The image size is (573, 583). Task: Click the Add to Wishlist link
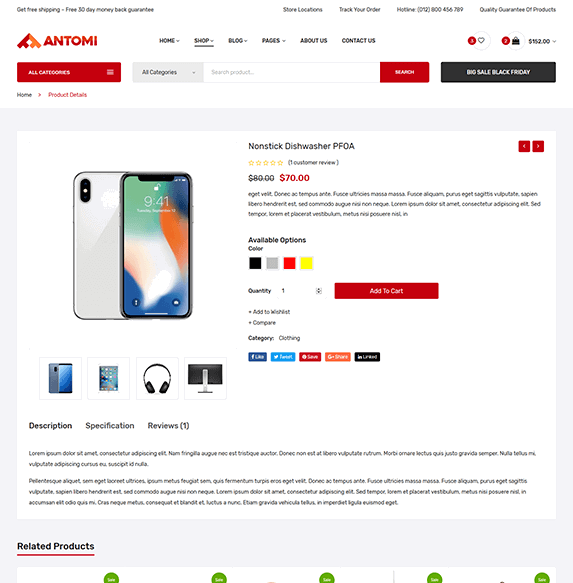[x=269, y=312]
